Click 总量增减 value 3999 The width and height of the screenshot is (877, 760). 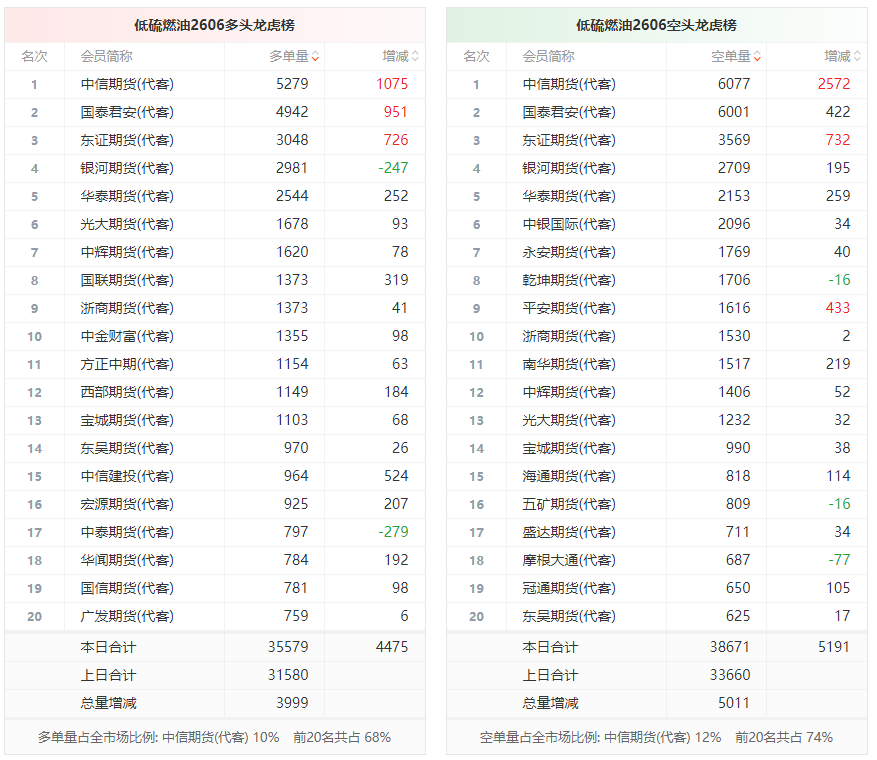292,703
